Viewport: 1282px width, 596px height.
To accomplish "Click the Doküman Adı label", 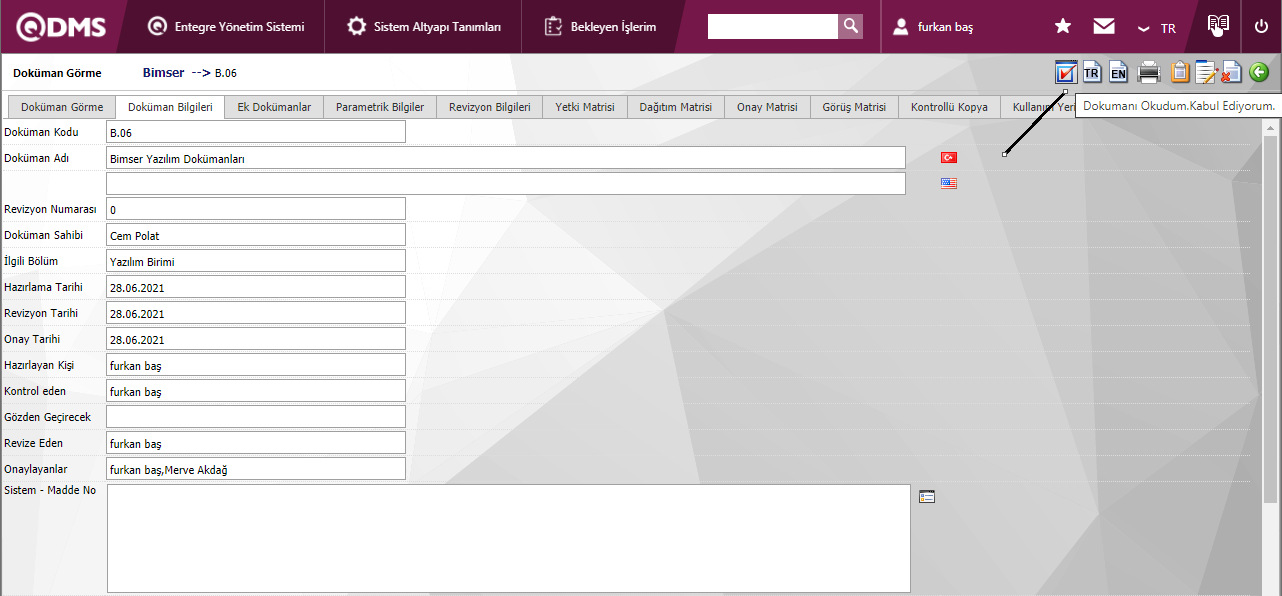I will coord(34,158).
